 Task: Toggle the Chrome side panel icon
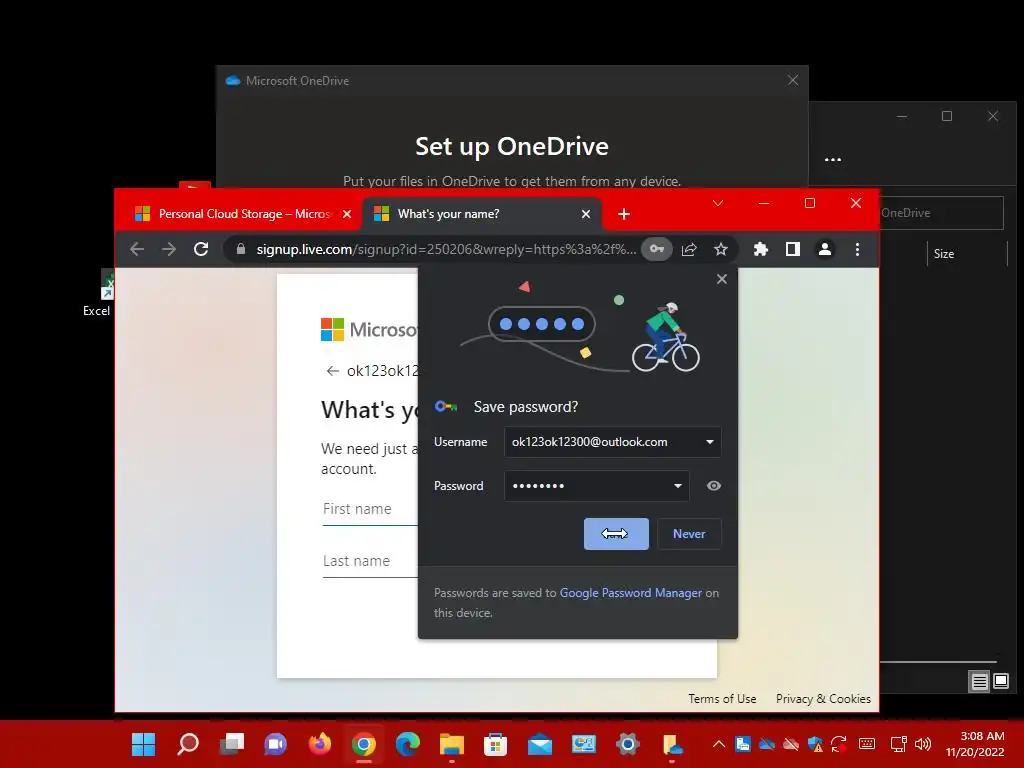793,249
